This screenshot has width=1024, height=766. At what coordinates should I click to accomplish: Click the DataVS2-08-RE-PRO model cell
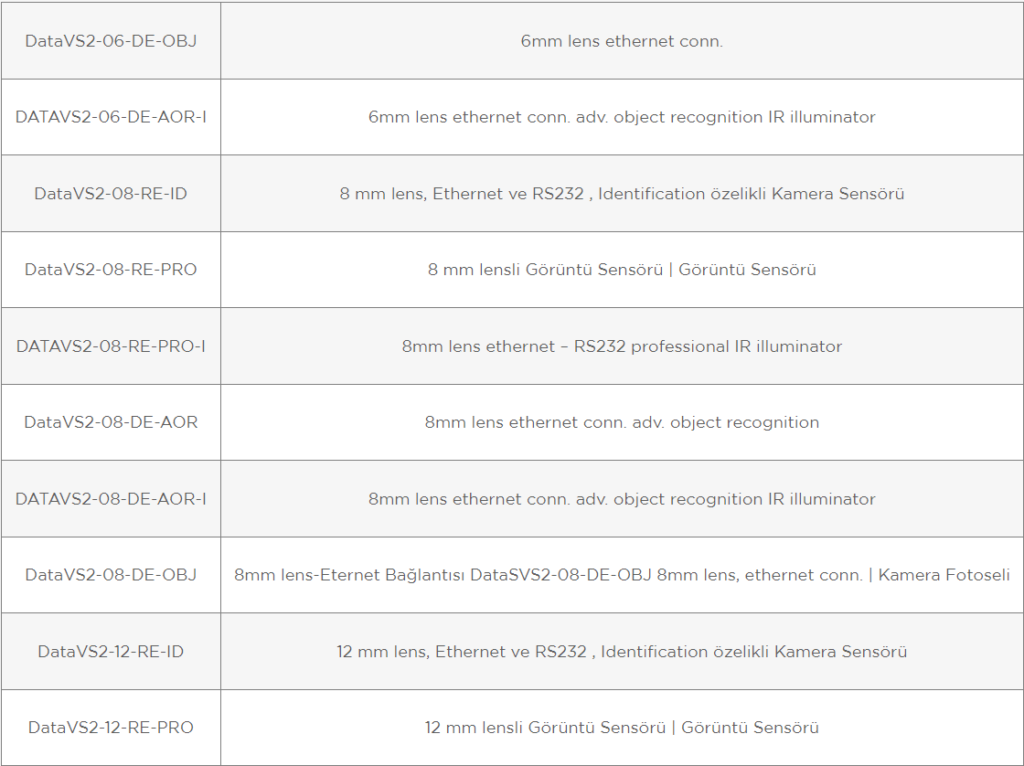click(110, 270)
